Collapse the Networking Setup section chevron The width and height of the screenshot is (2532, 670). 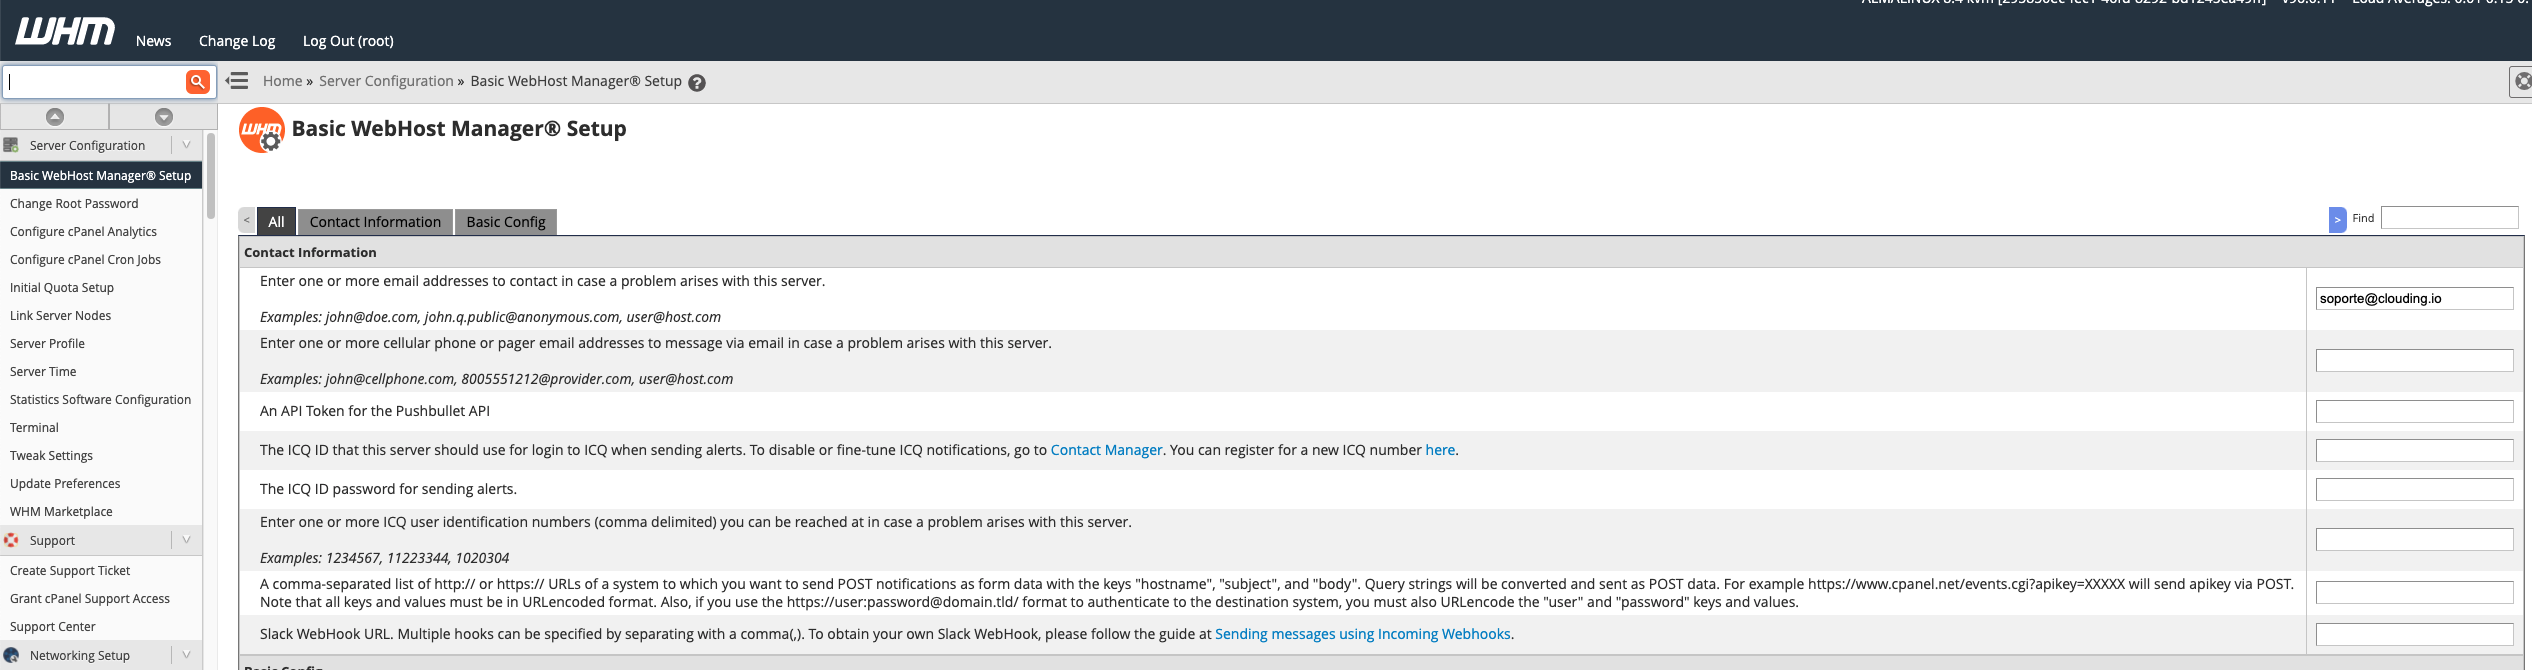(x=186, y=655)
